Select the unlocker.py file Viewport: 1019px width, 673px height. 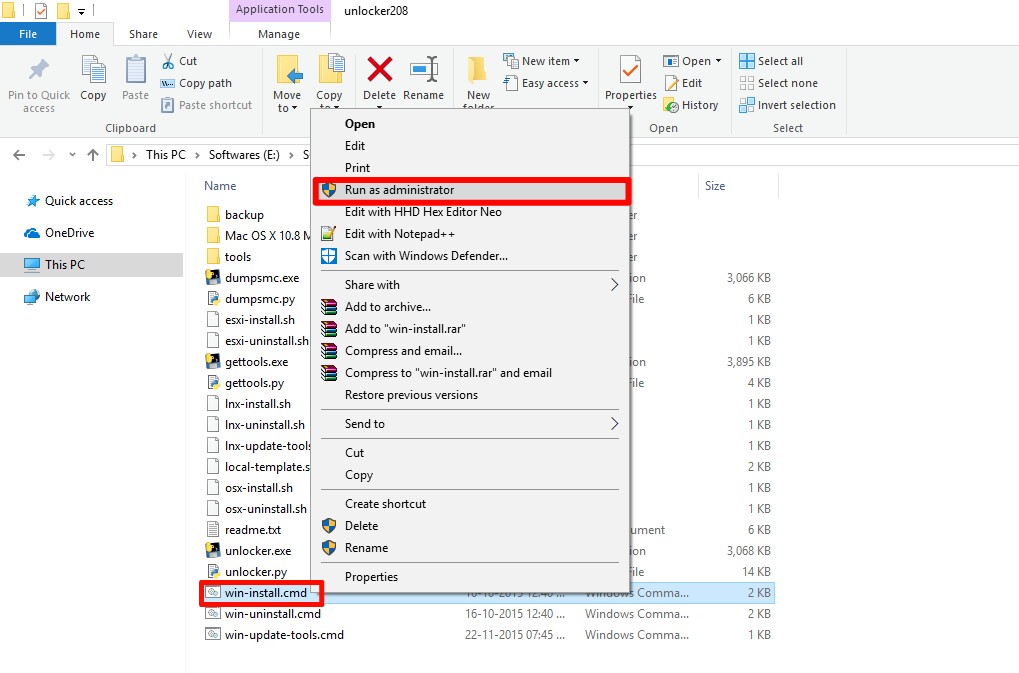(x=256, y=572)
